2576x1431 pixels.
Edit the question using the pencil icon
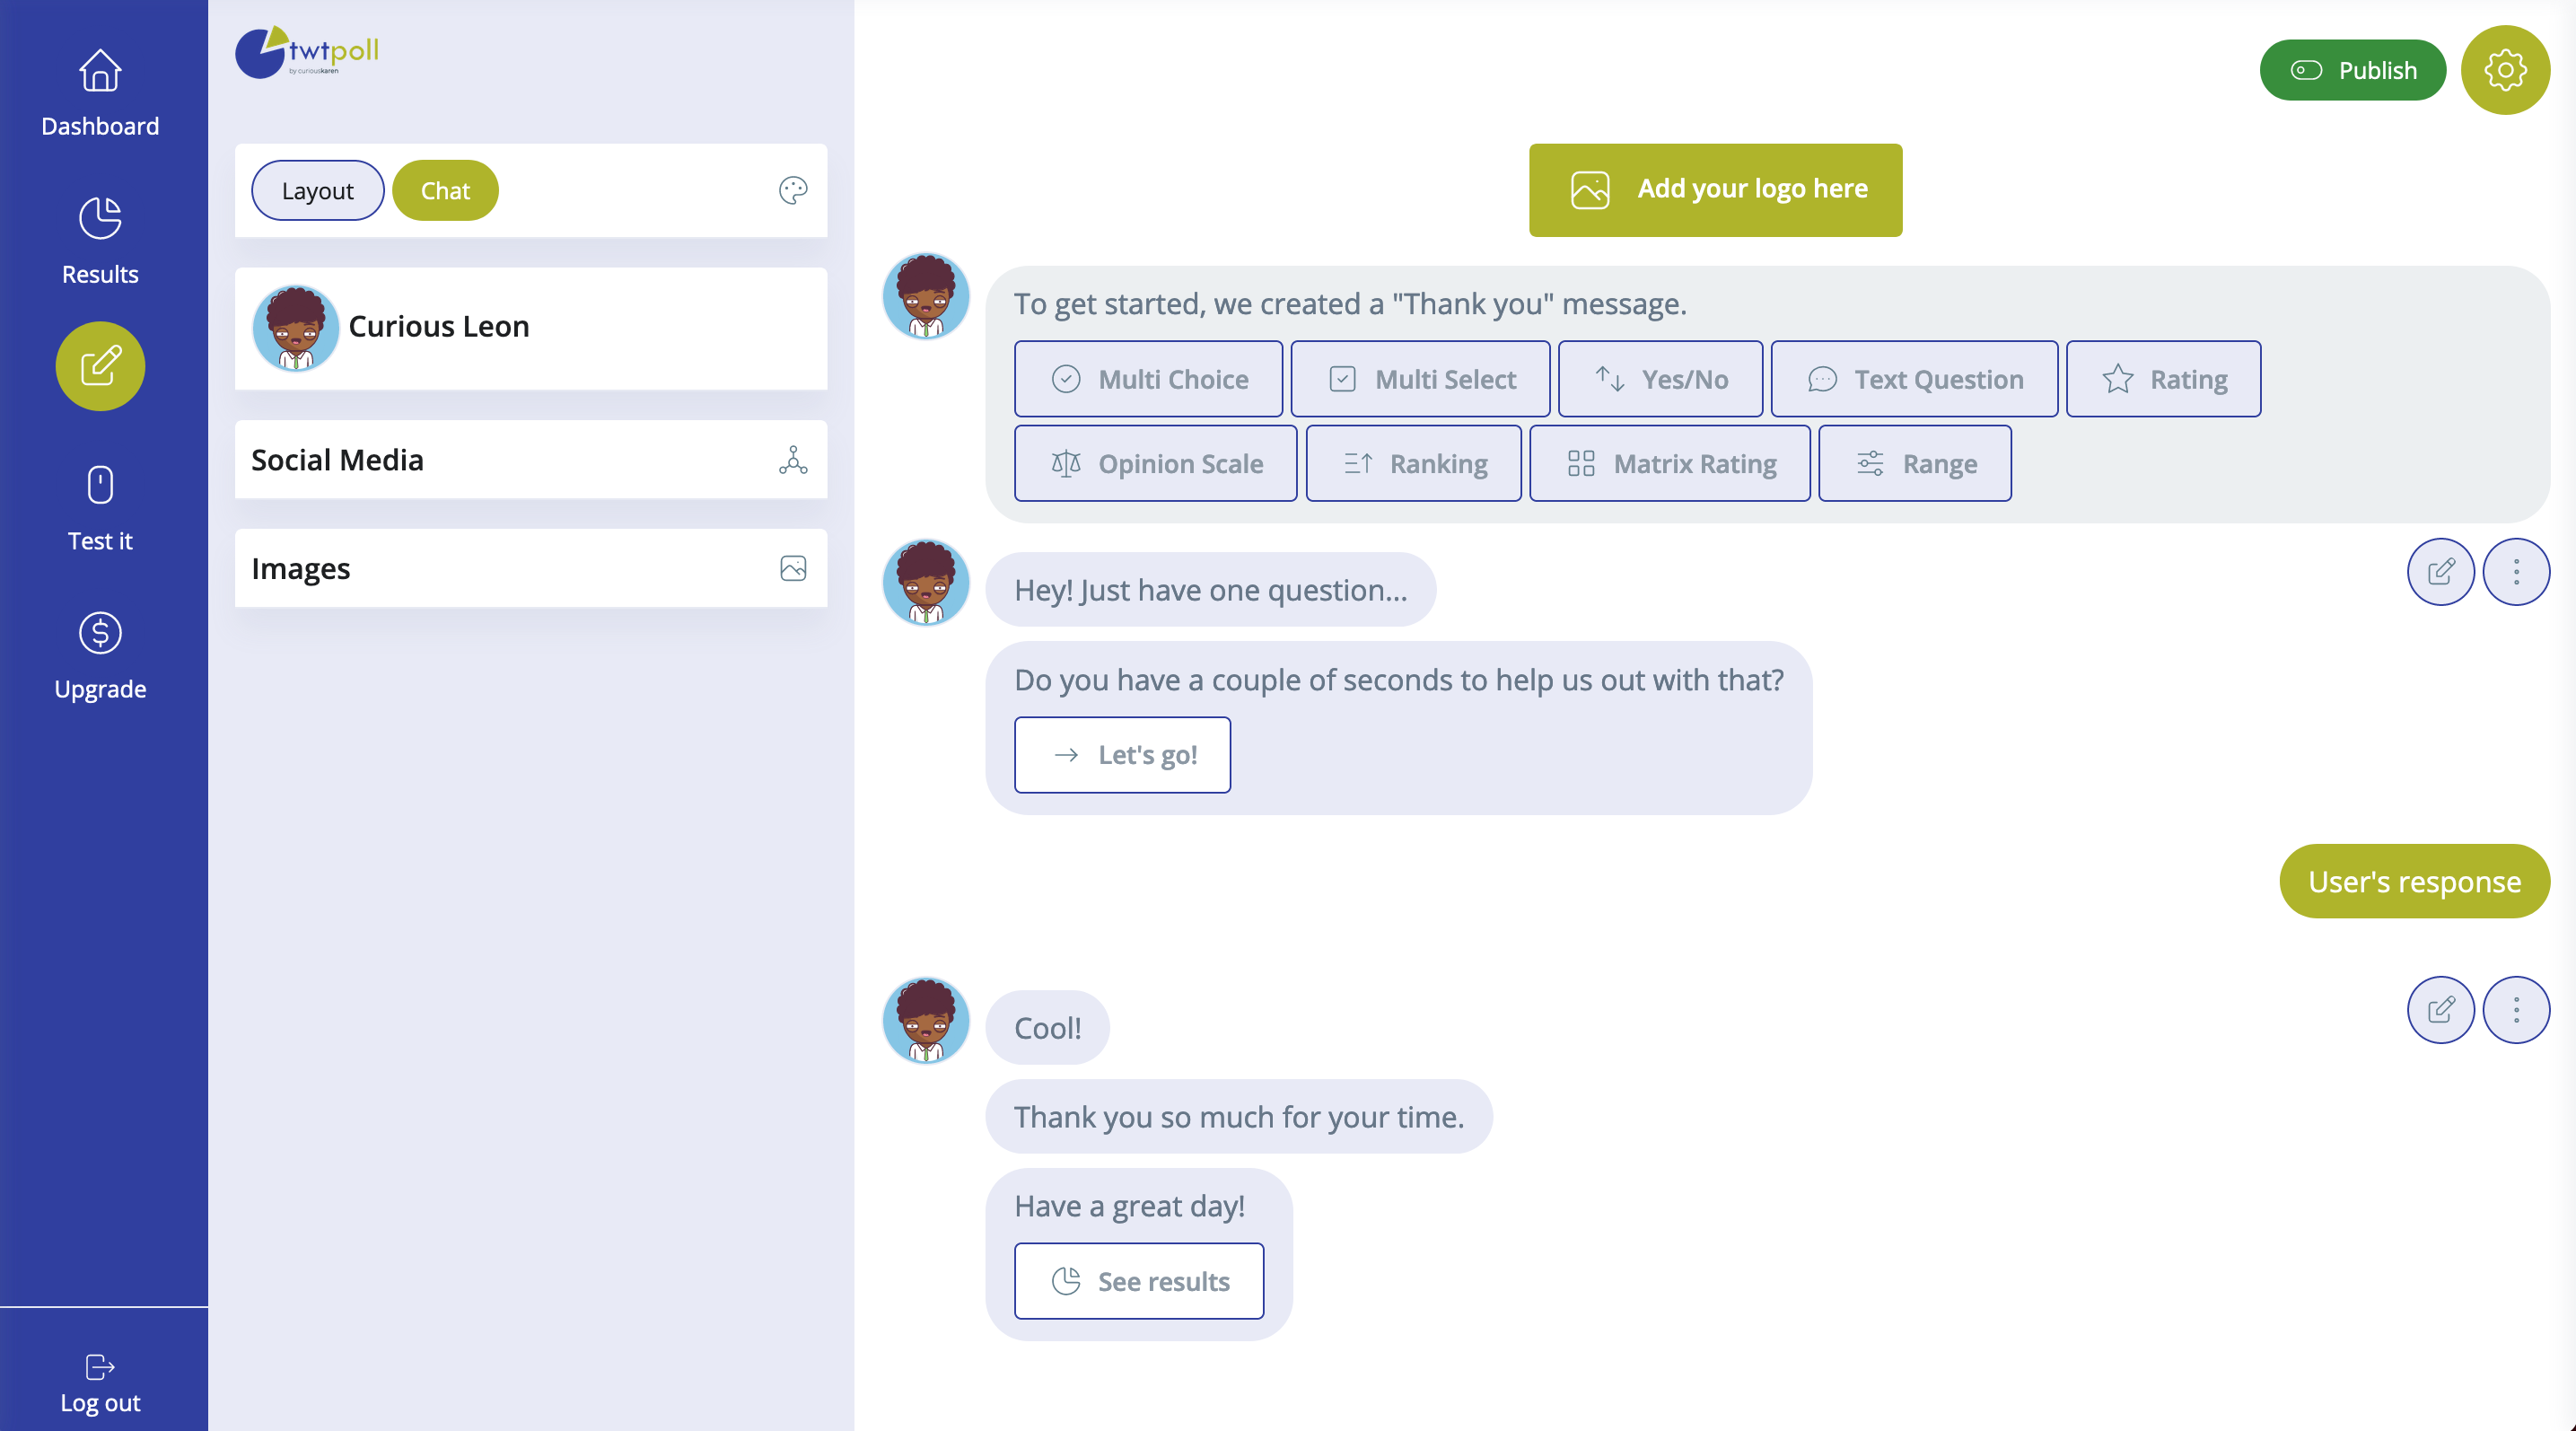click(x=2441, y=572)
